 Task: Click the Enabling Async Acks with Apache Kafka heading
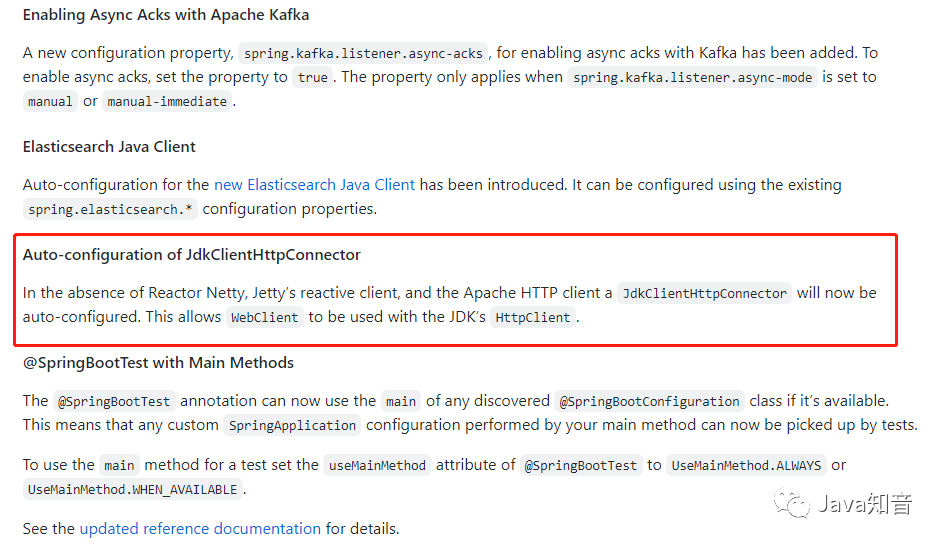(x=166, y=15)
